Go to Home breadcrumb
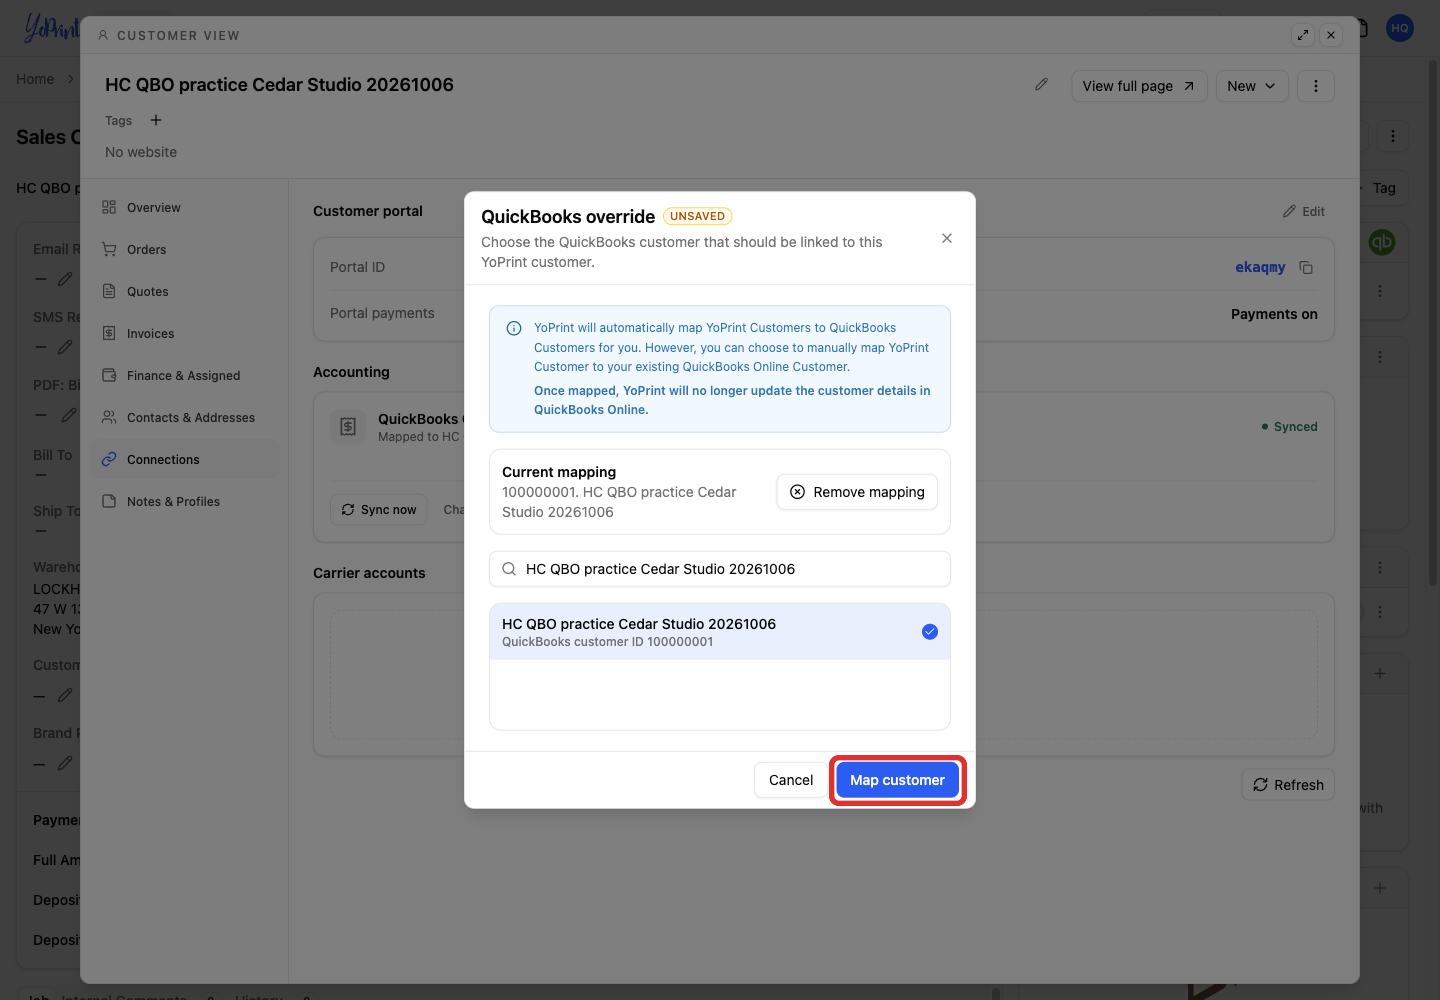This screenshot has height=1000, width=1440. pos(35,79)
